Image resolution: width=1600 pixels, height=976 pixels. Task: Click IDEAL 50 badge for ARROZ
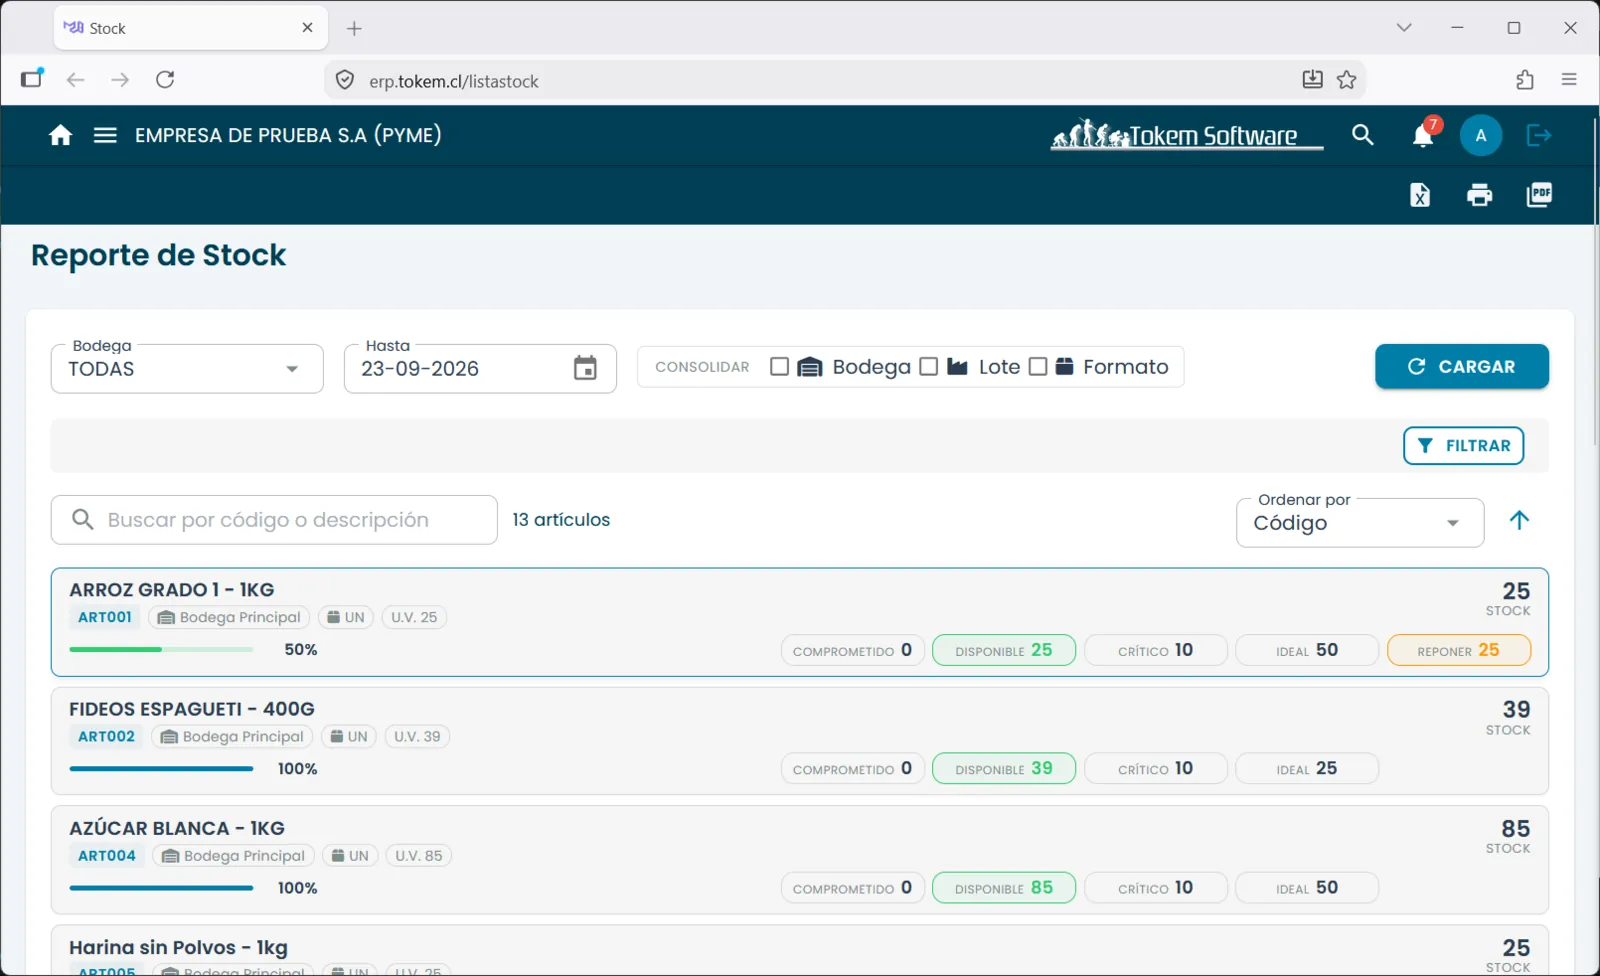[x=1307, y=650]
